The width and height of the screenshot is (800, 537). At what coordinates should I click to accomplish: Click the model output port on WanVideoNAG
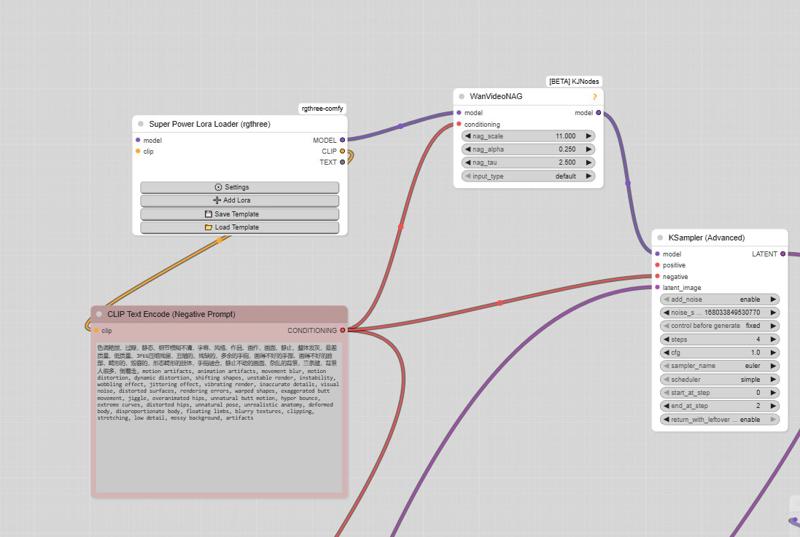point(598,113)
